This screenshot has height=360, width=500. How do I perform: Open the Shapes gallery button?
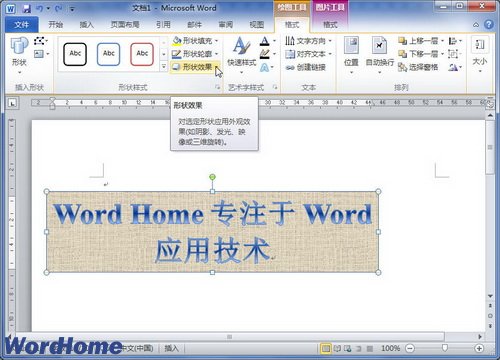tap(19, 55)
